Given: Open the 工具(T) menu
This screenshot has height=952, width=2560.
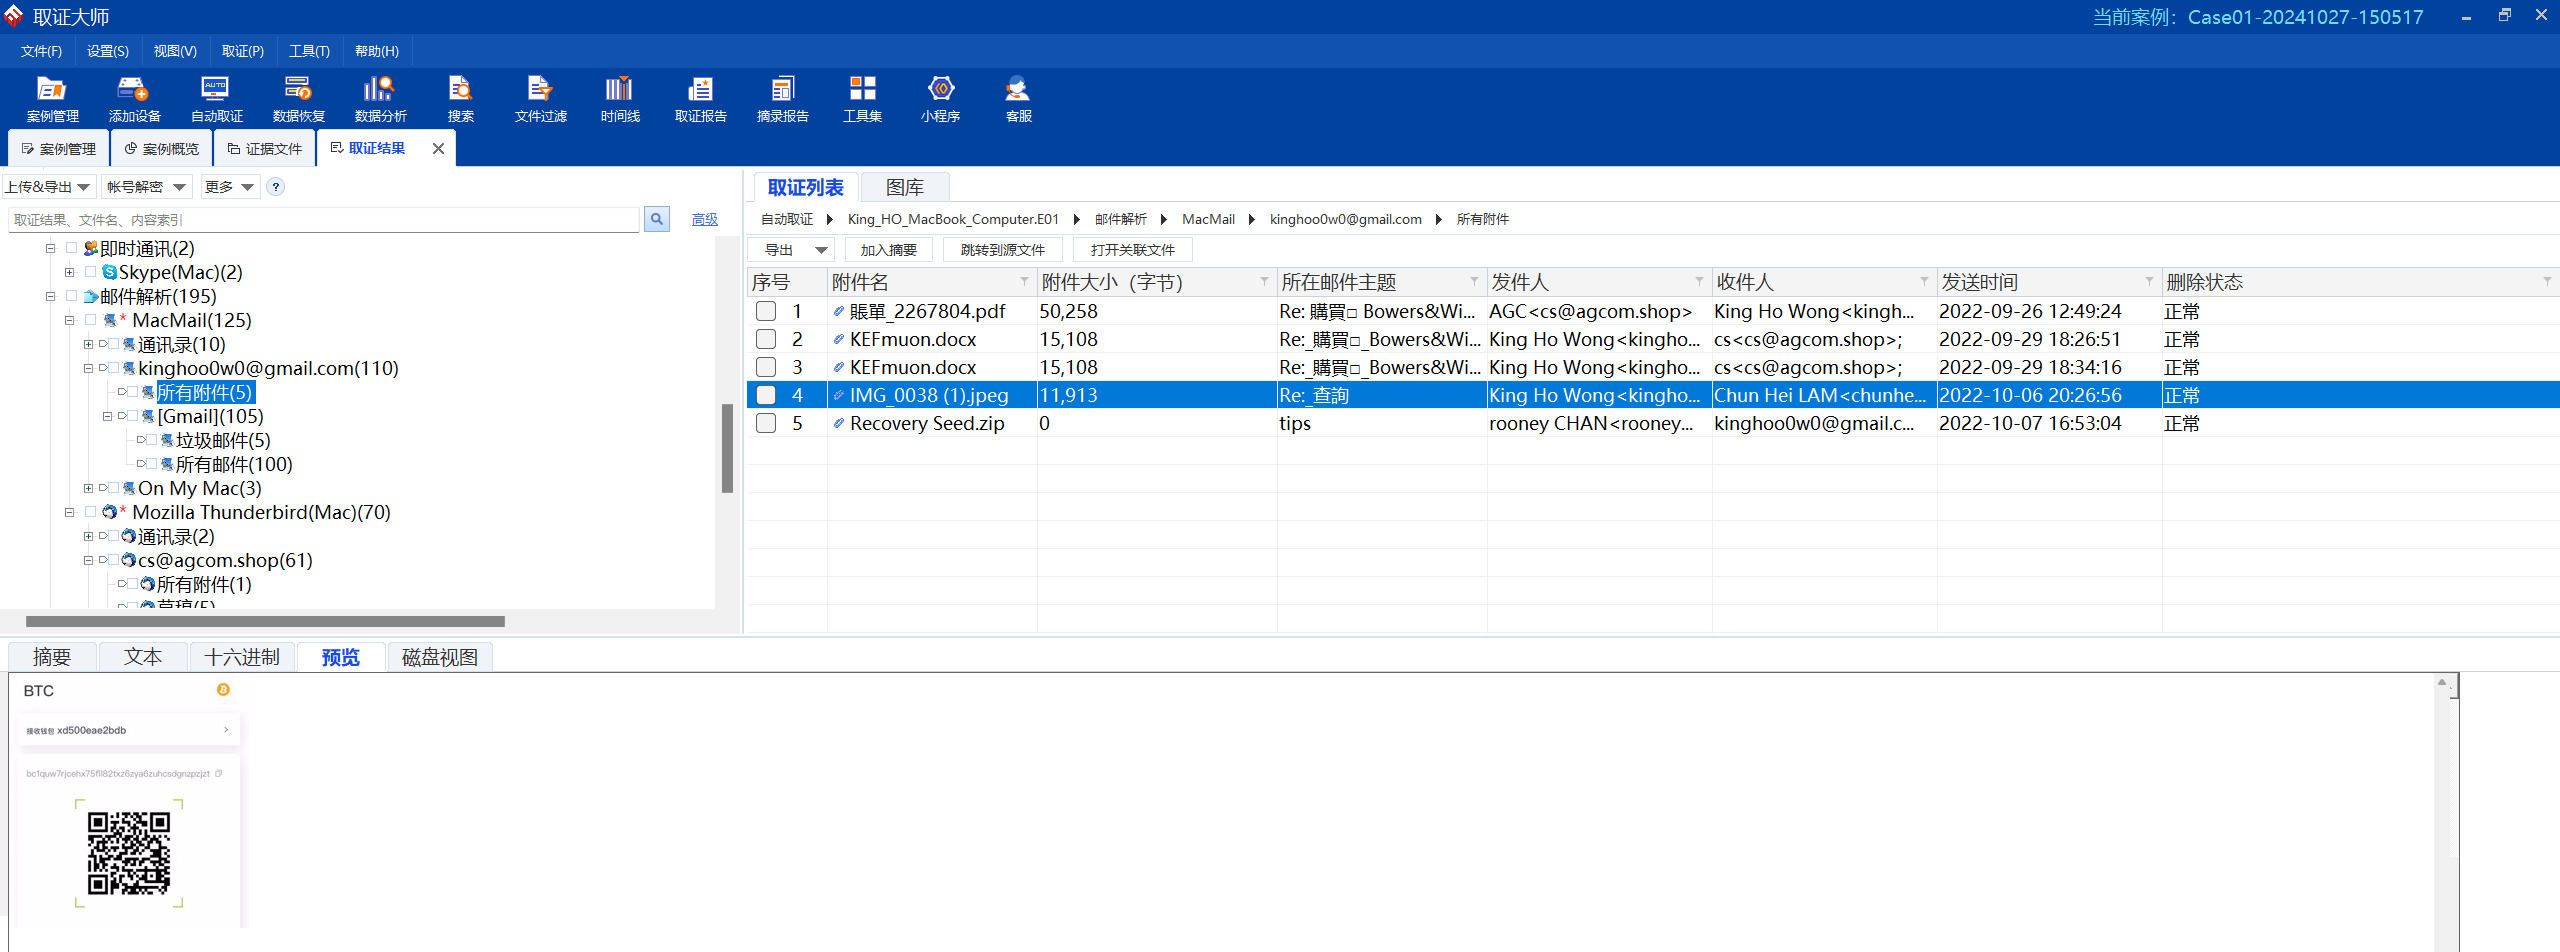Looking at the screenshot, I should click(x=309, y=51).
